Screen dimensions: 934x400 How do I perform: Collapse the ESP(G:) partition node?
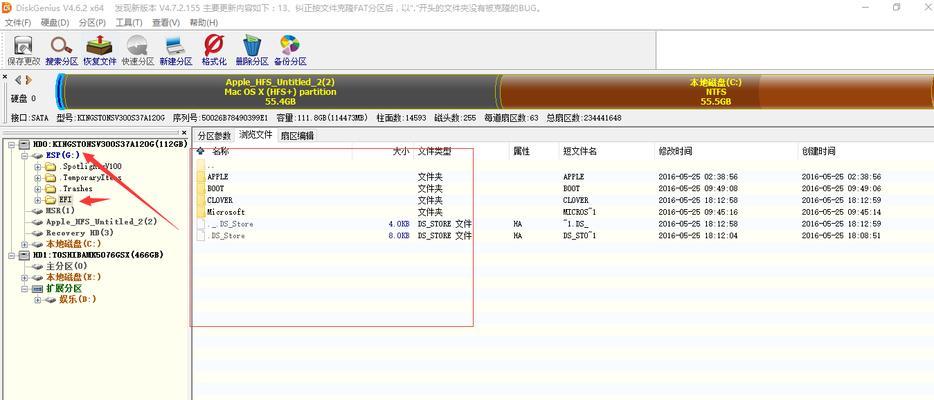[x=24, y=155]
